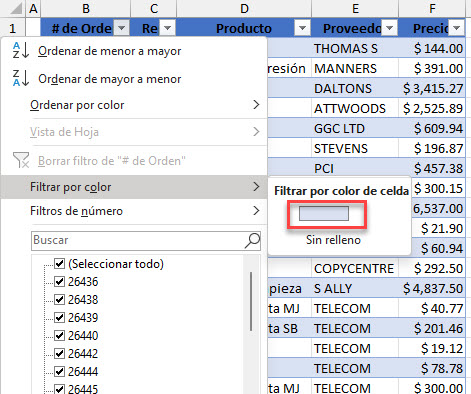
Task: Click the S ALLY cell
Action: tap(355, 288)
